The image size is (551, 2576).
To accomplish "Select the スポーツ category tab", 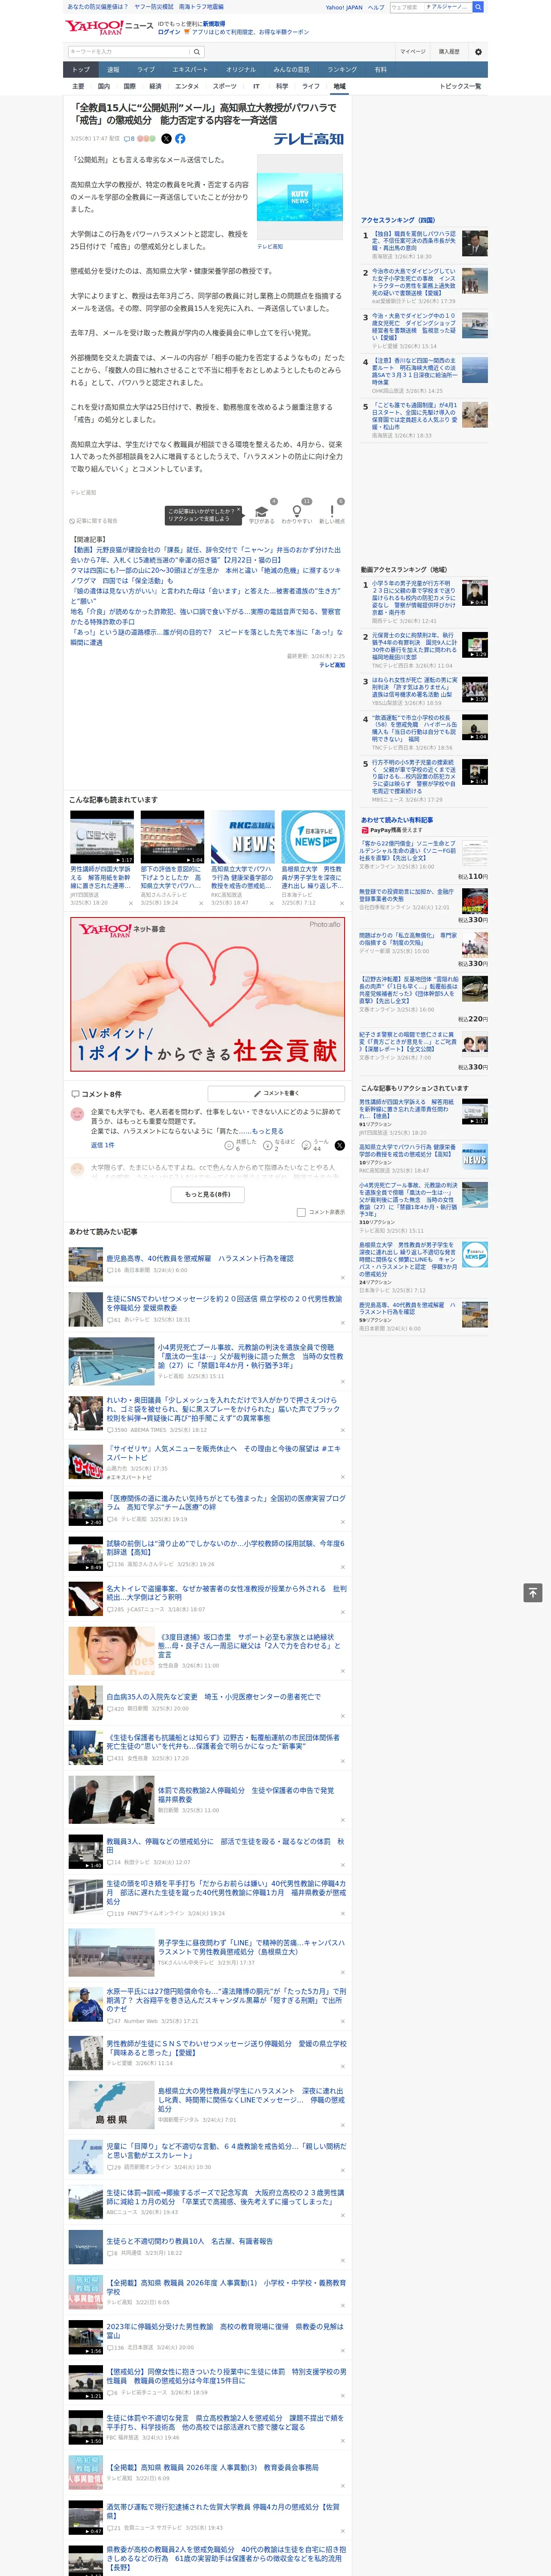I will coord(225,86).
